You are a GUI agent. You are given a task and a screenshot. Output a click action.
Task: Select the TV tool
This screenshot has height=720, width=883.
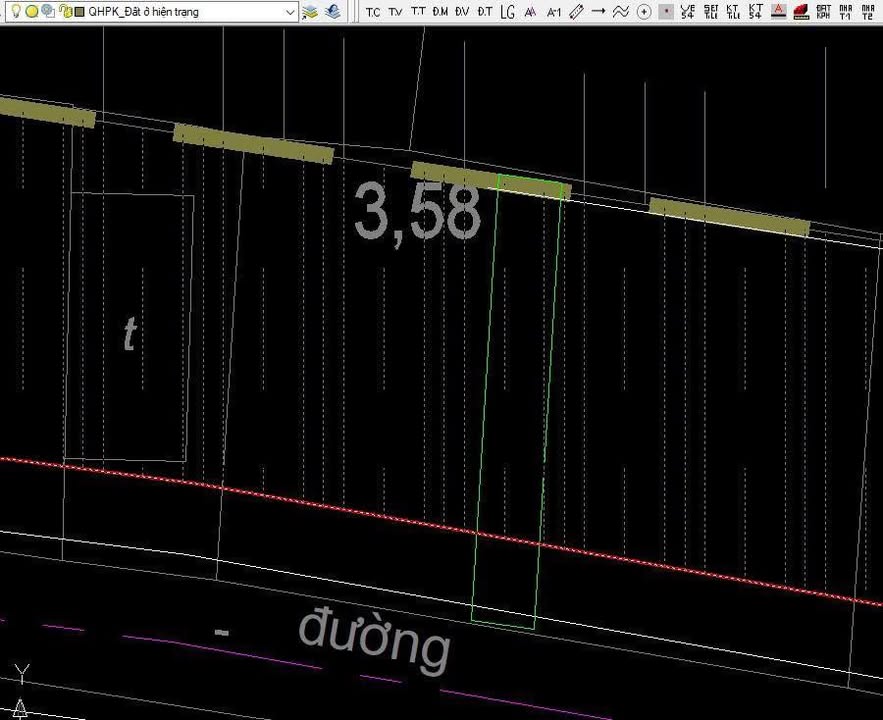point(394,12)
